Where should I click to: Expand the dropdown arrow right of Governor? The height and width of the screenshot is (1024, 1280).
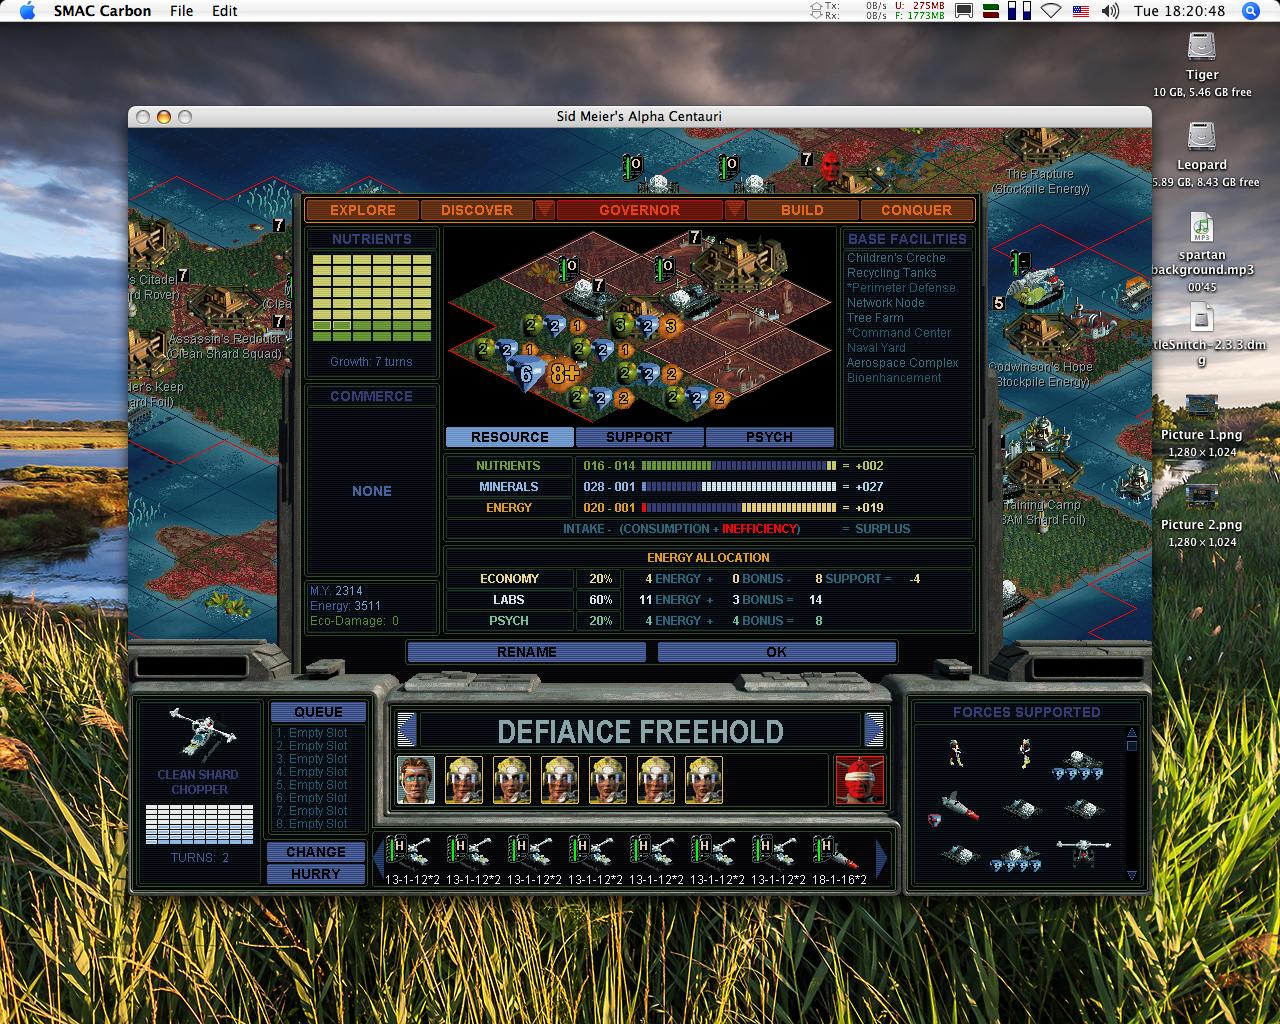pos(735,210)
